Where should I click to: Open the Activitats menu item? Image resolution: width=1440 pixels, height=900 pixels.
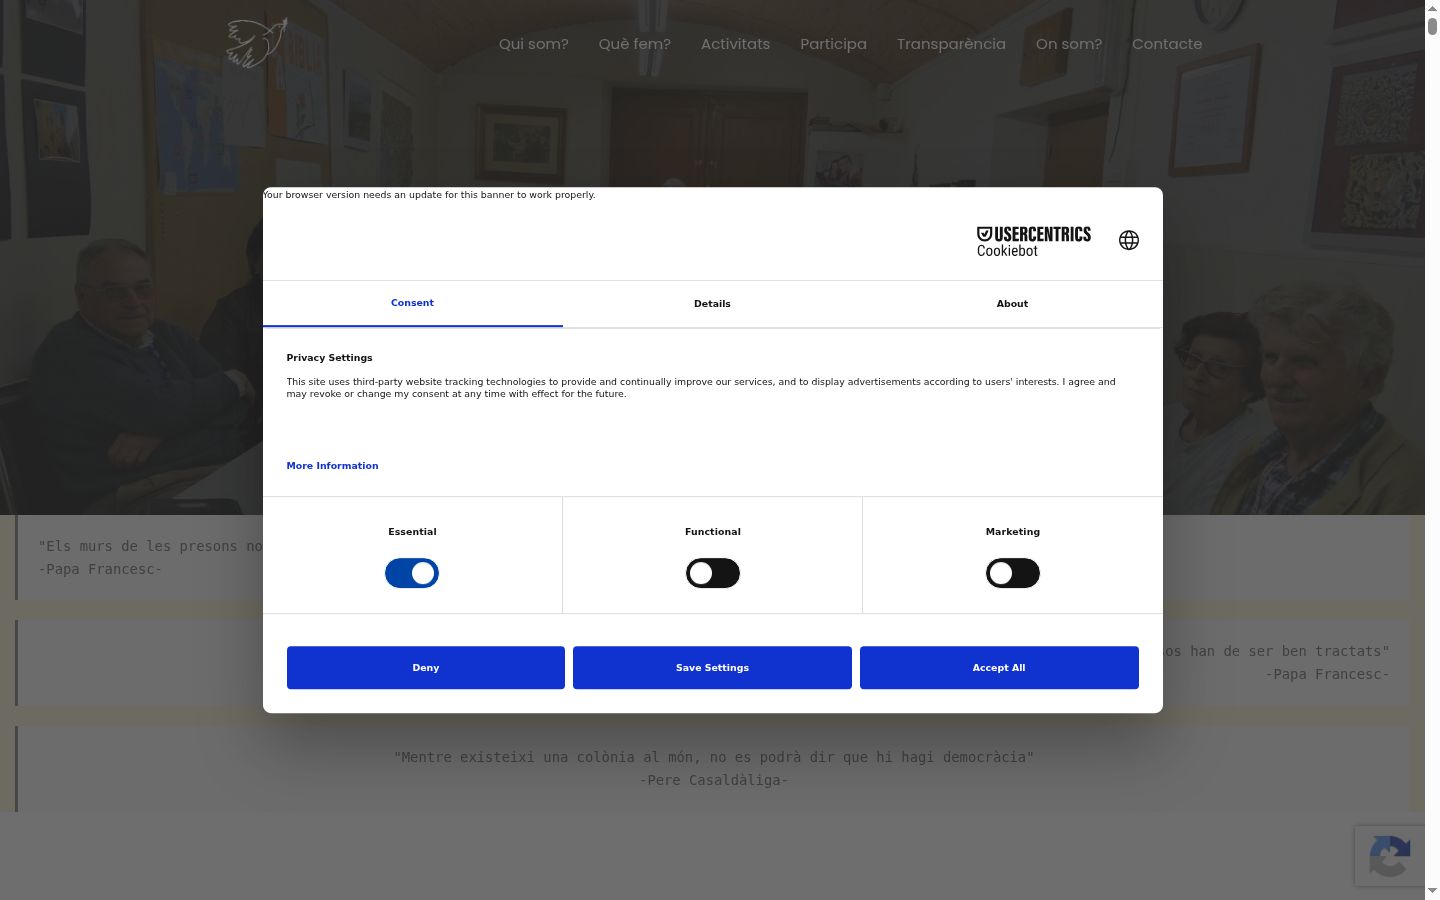(736, 44)
